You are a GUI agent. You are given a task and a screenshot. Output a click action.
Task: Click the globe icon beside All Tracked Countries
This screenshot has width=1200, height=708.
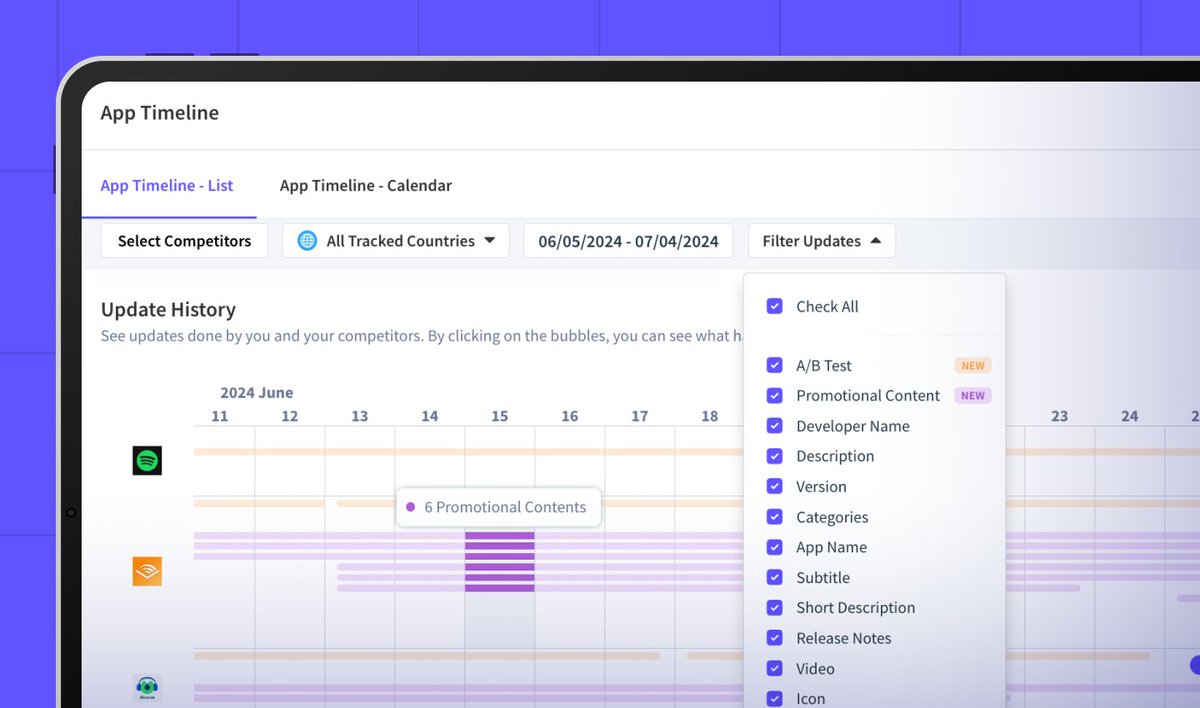306,240
